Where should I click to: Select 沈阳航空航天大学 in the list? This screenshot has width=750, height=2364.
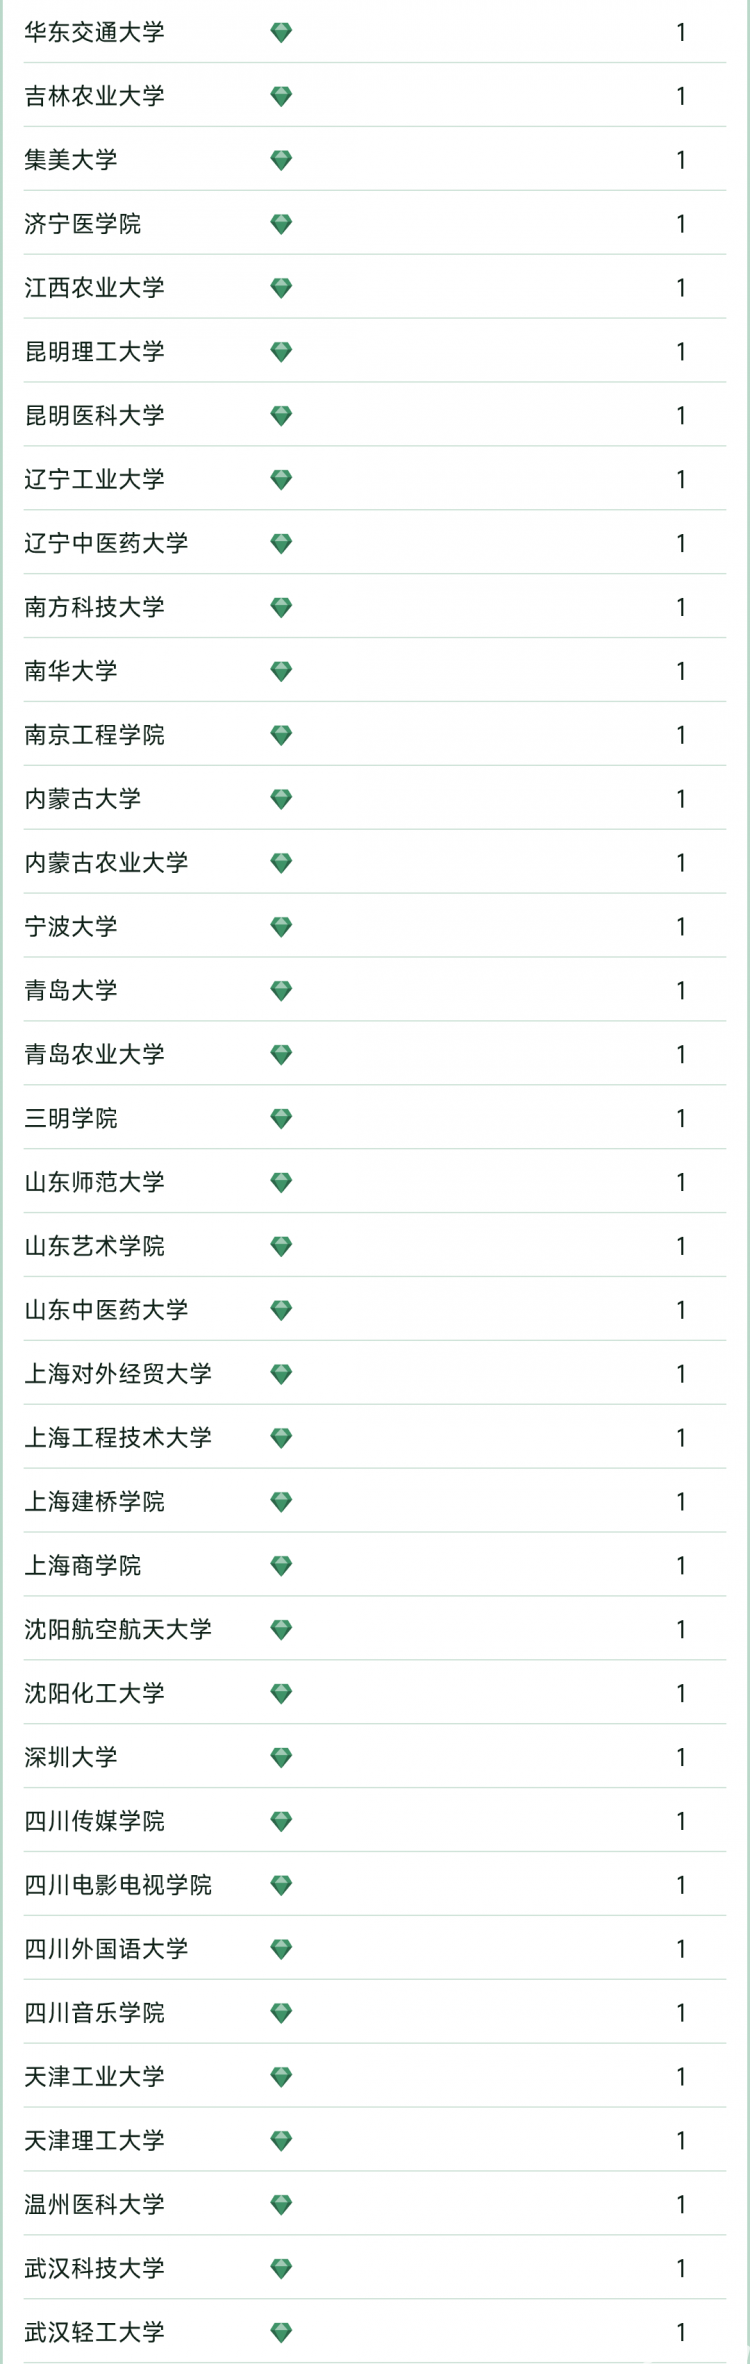point(118,1629)
